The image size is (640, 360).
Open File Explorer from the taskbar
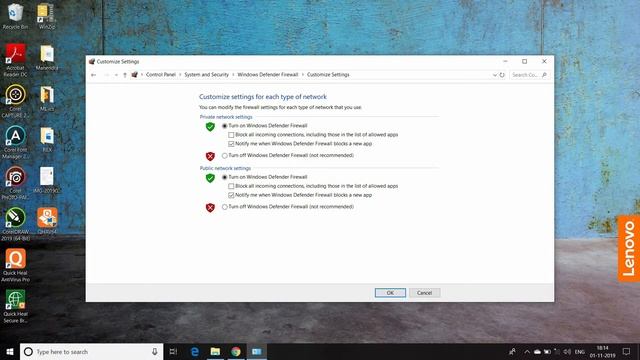[215, 351]
